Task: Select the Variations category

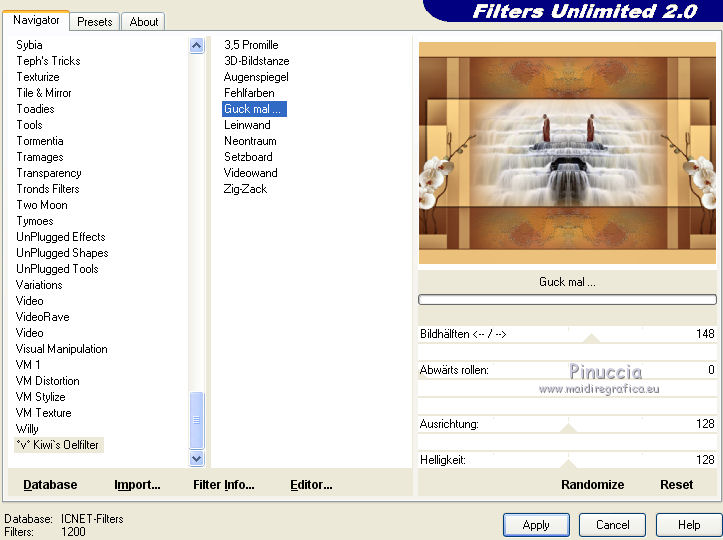Action: point(39,285)
